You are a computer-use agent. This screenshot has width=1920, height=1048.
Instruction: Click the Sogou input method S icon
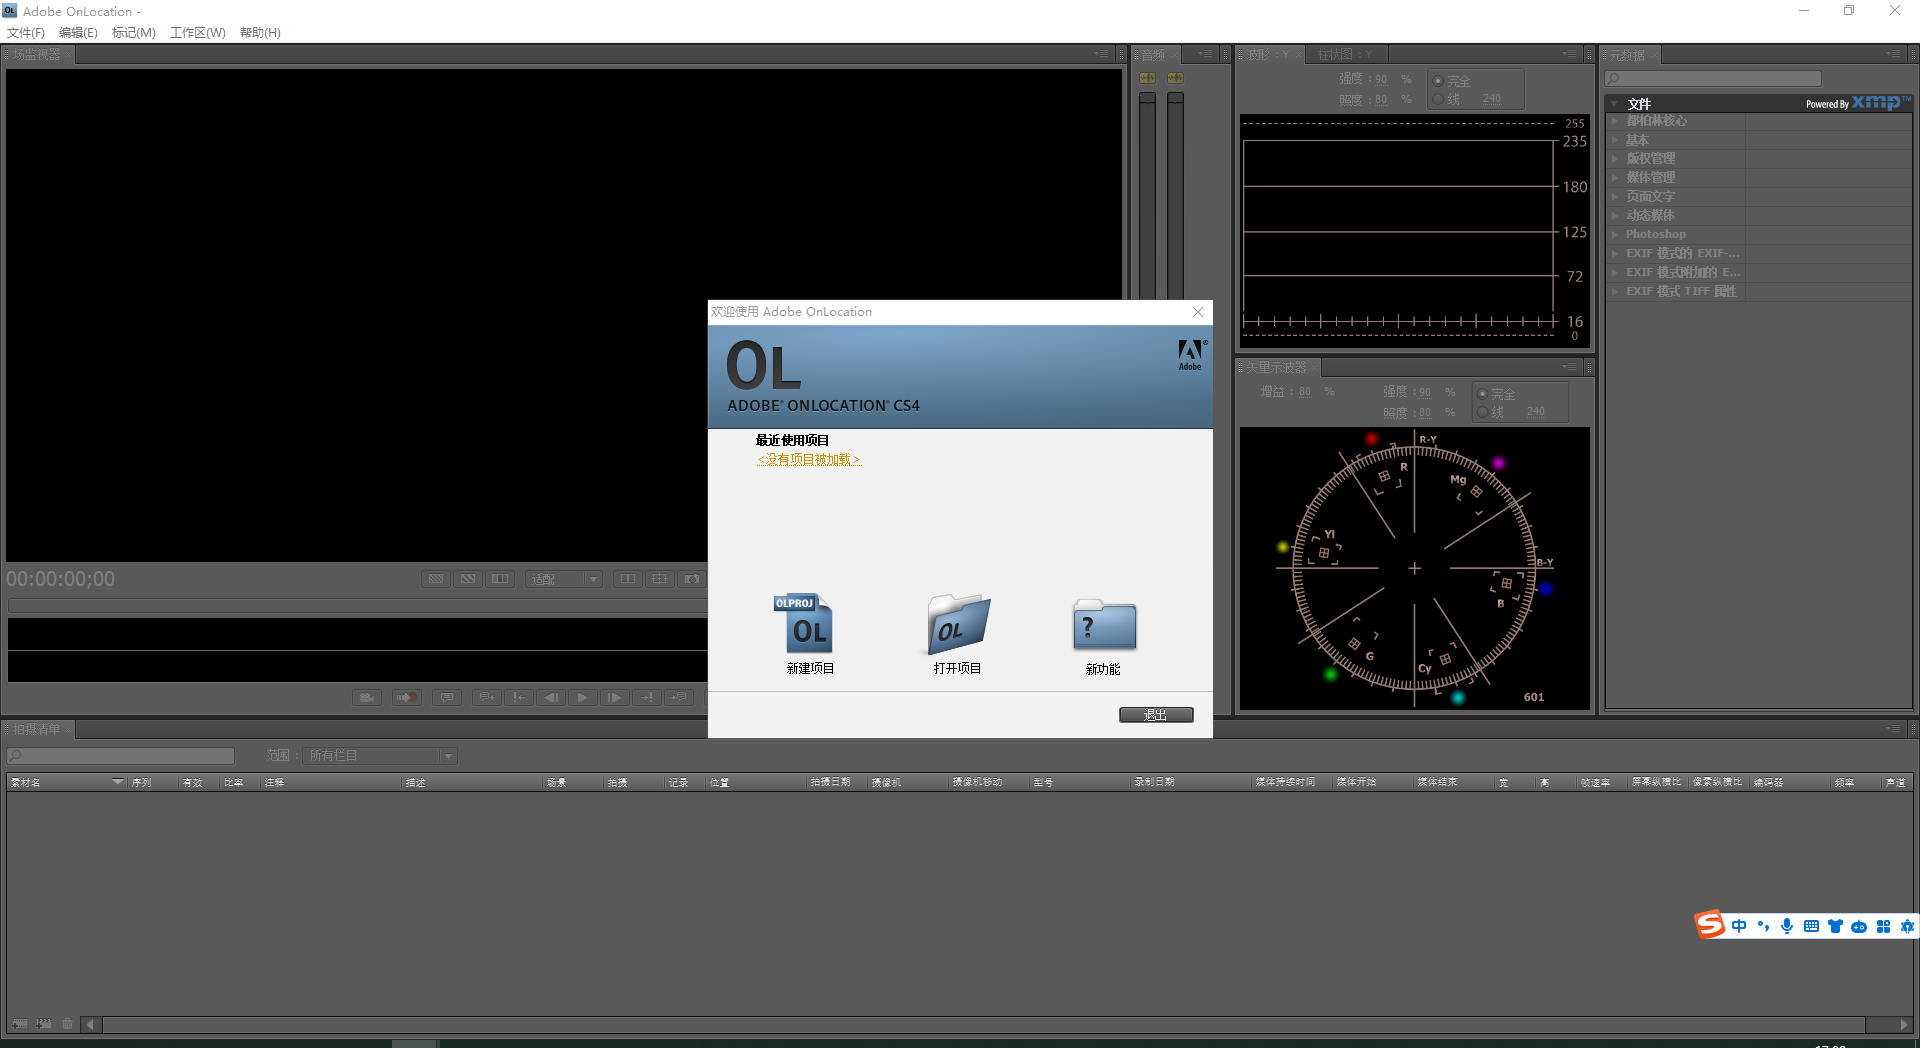click(x=1710, y=925)
